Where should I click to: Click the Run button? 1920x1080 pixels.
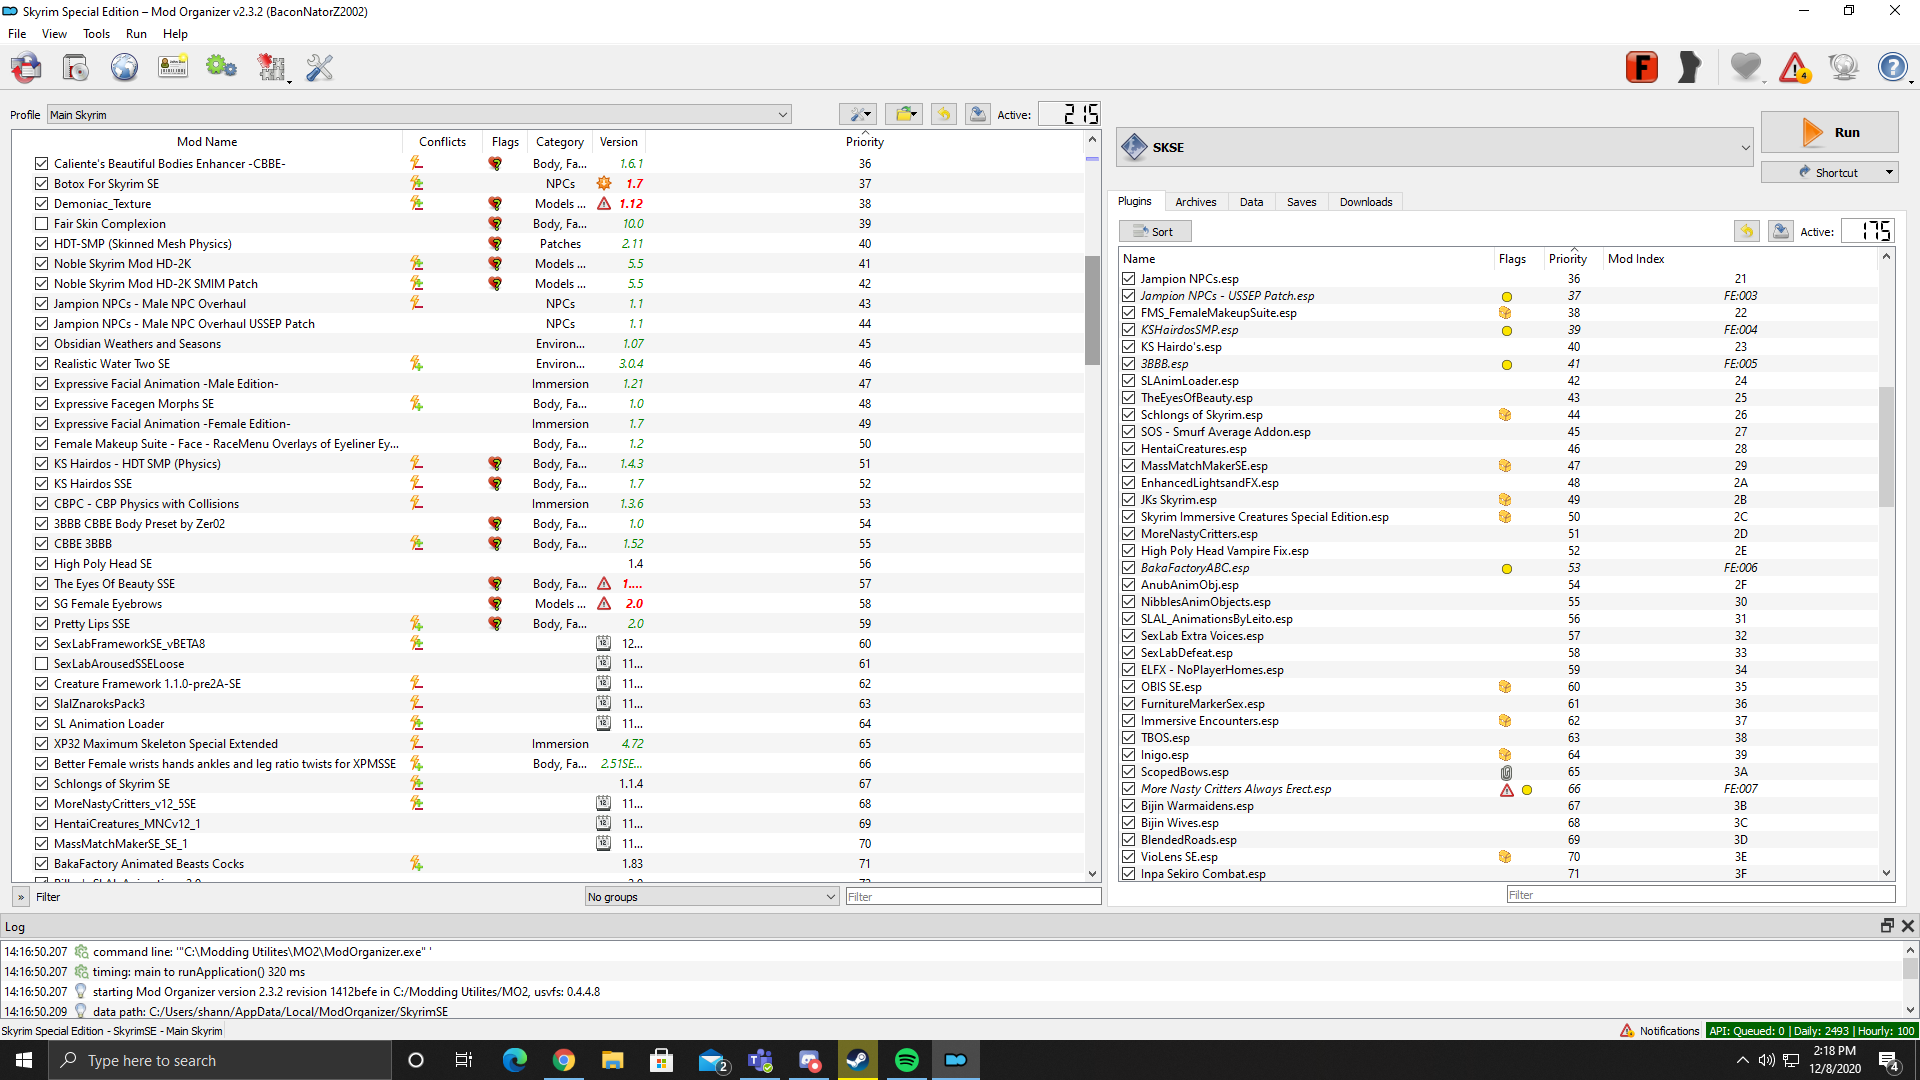(x=1829, y=132)
